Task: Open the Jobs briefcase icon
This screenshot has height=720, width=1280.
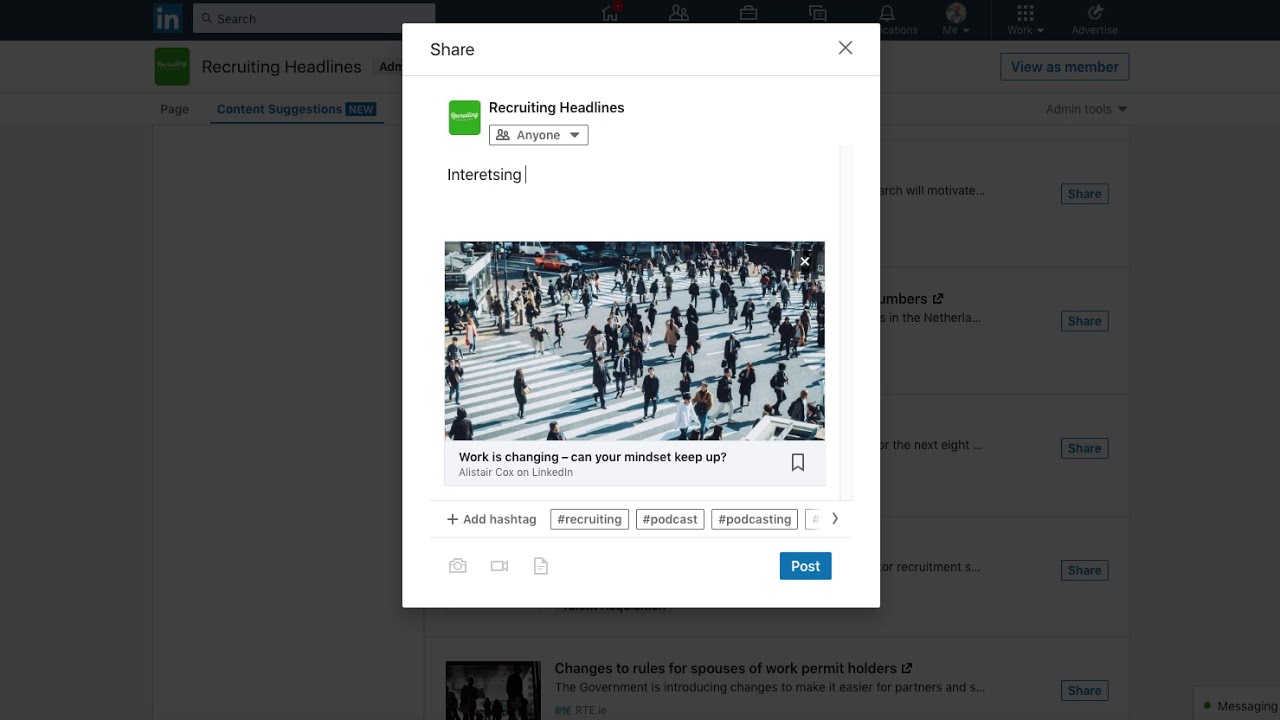Action: 748,13
